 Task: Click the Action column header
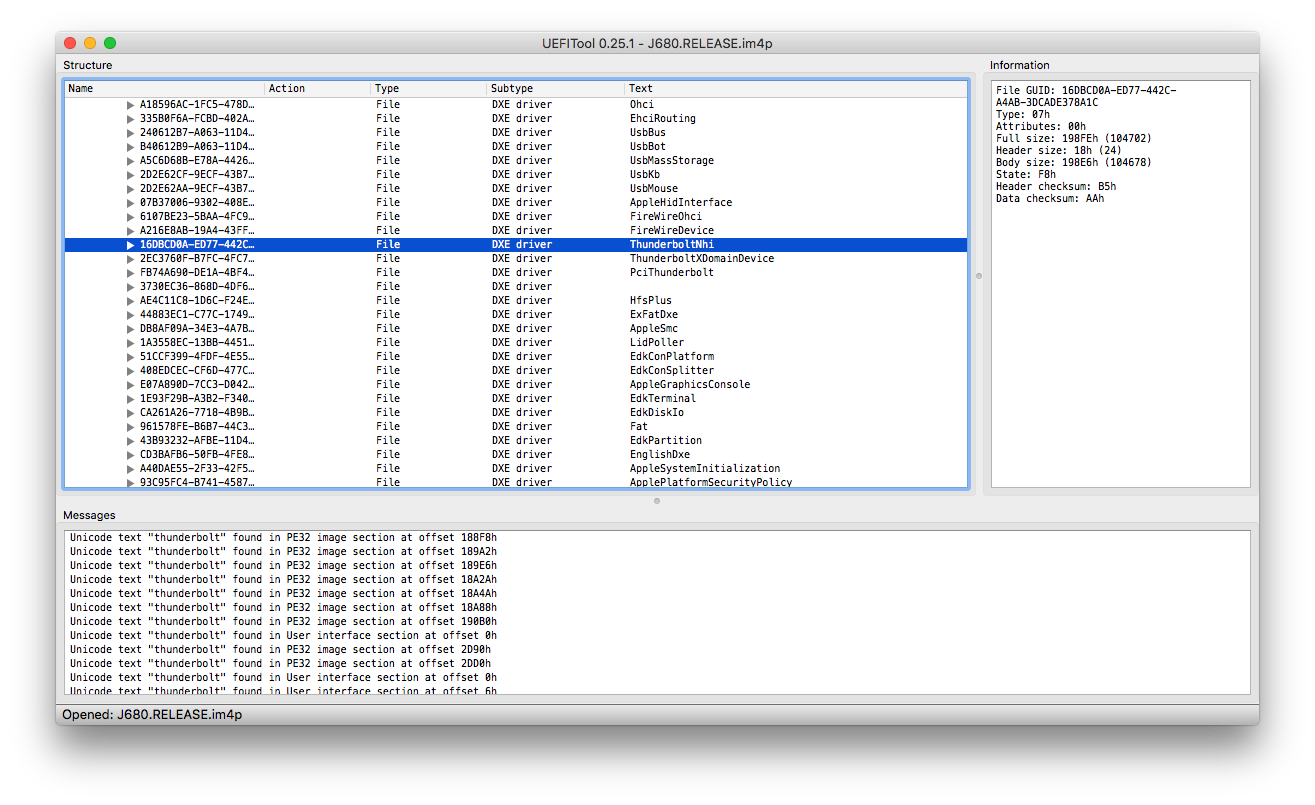pos(318,89)
